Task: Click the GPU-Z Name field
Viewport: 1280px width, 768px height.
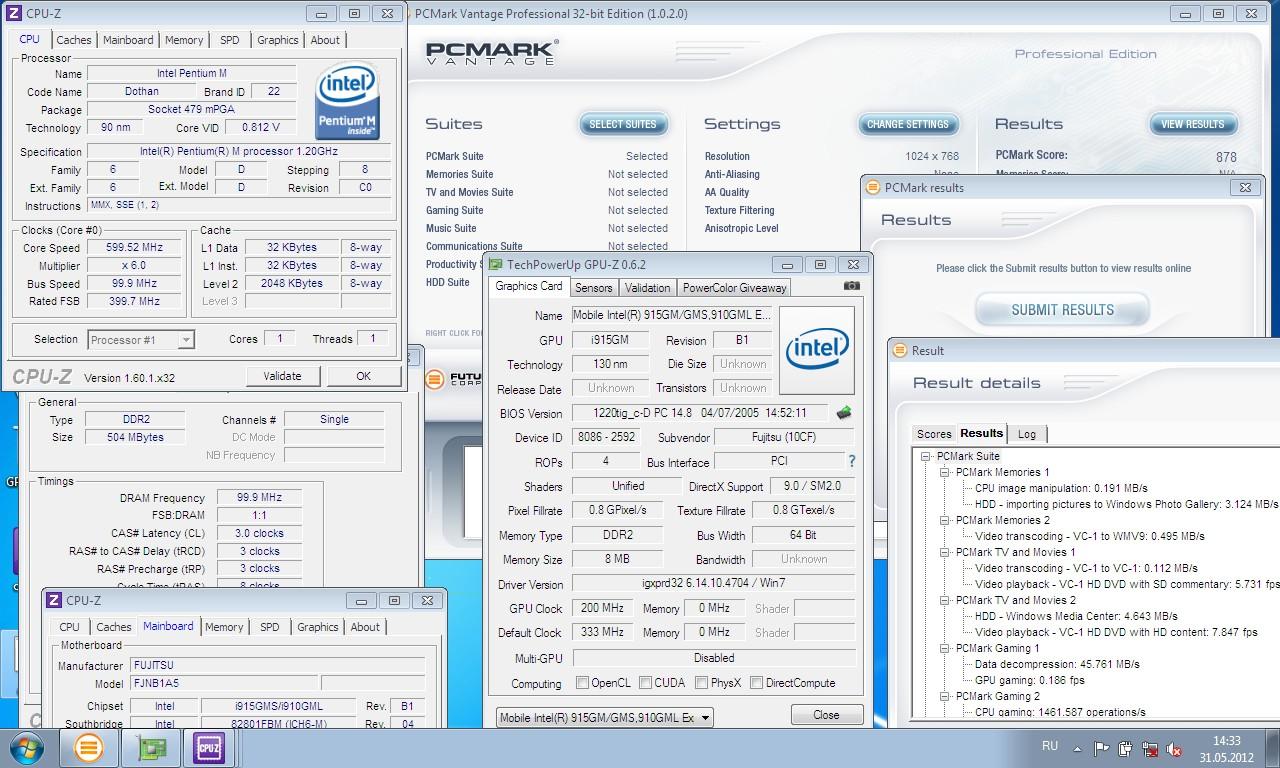Action: click(x=672, y=315)
